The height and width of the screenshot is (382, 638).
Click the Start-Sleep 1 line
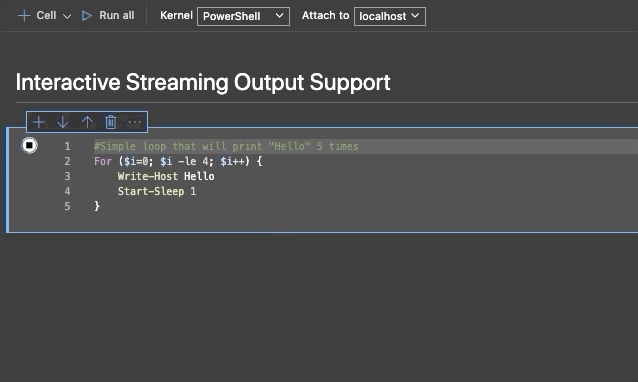click(x=157, y=192)
